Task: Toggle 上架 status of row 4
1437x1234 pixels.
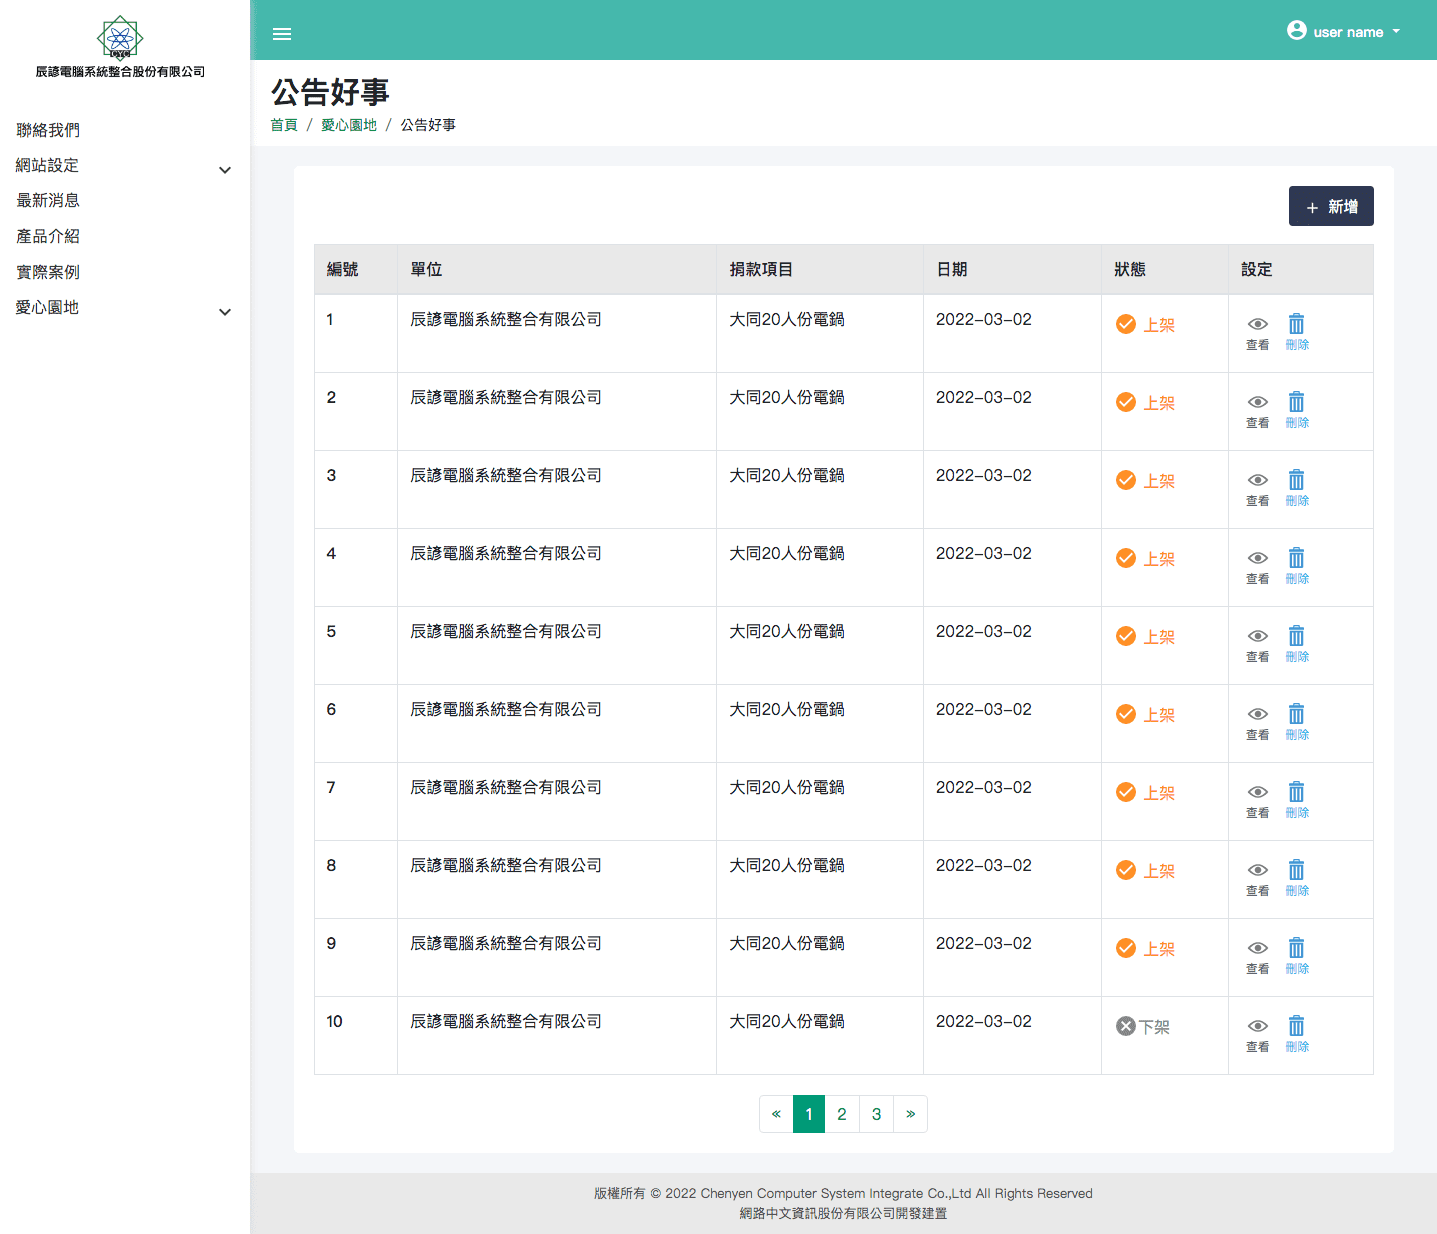Action: coord(1145,558)
